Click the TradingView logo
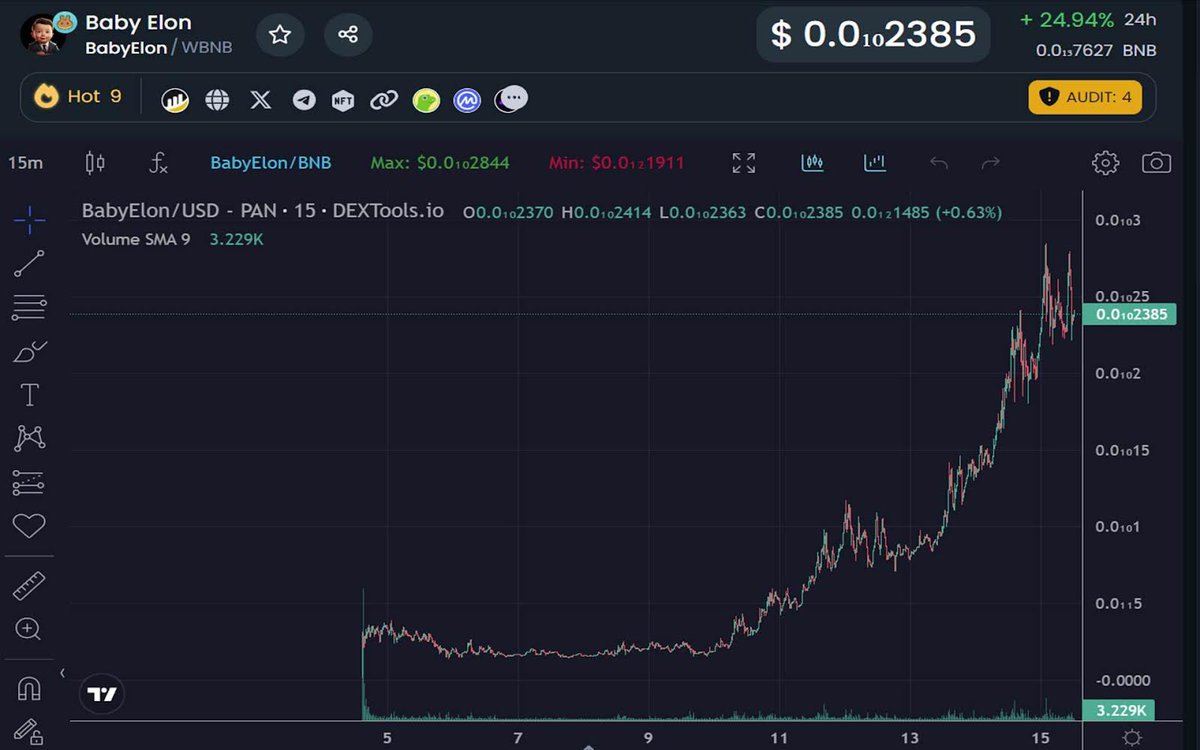This screenshot has height=750, width=1200. click(102, 694)
